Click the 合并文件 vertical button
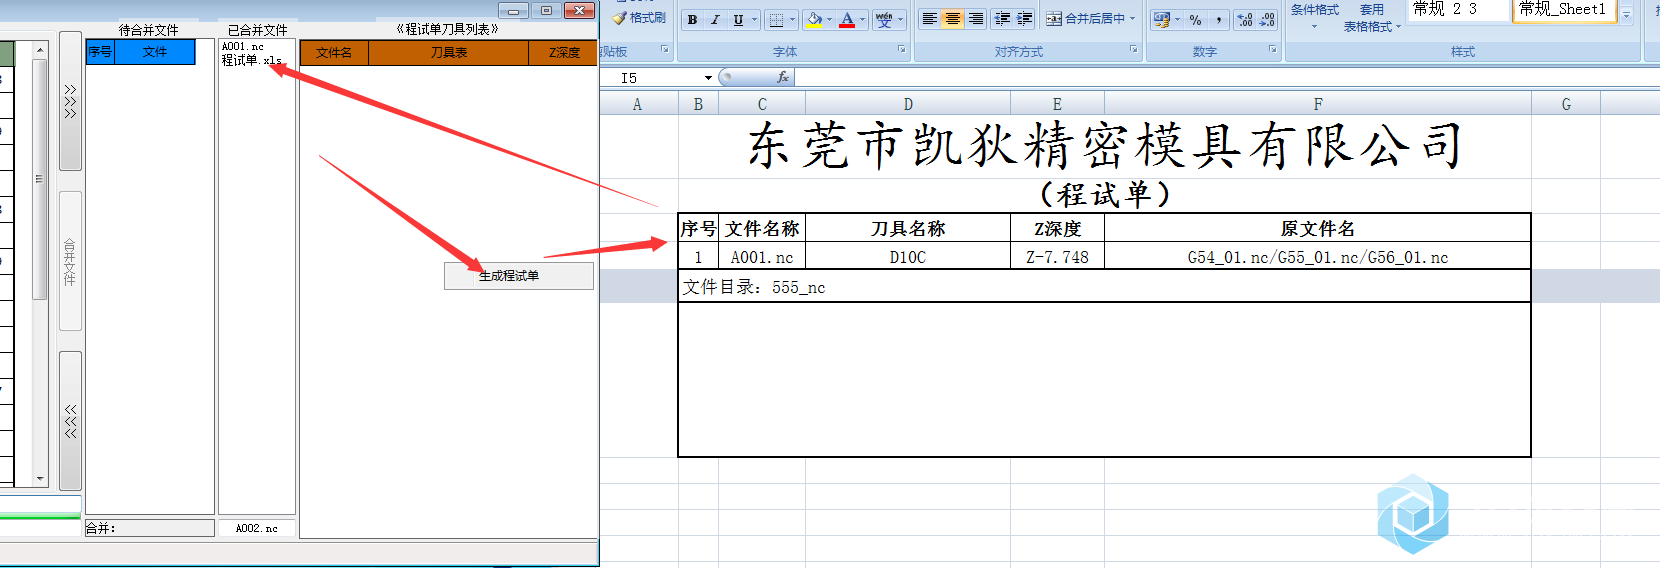The height and width of the screenshot is (568, 1660). click(x=70, y=261)
